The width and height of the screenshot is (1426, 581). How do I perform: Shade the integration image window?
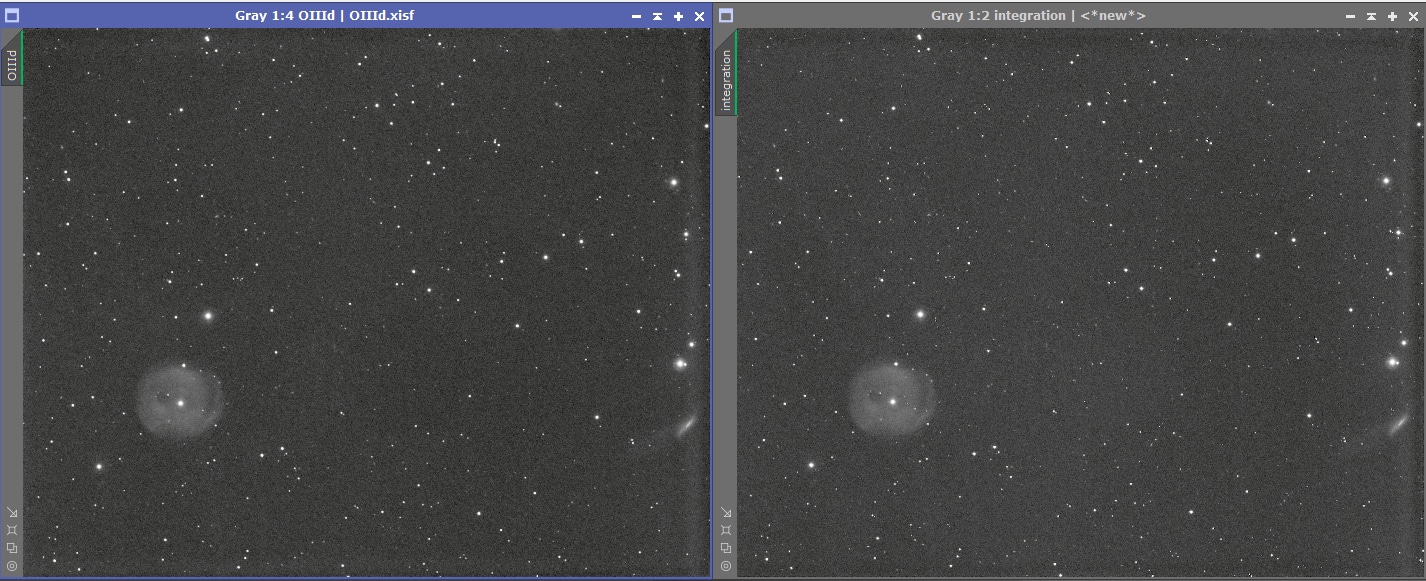tap(1371, 16)
